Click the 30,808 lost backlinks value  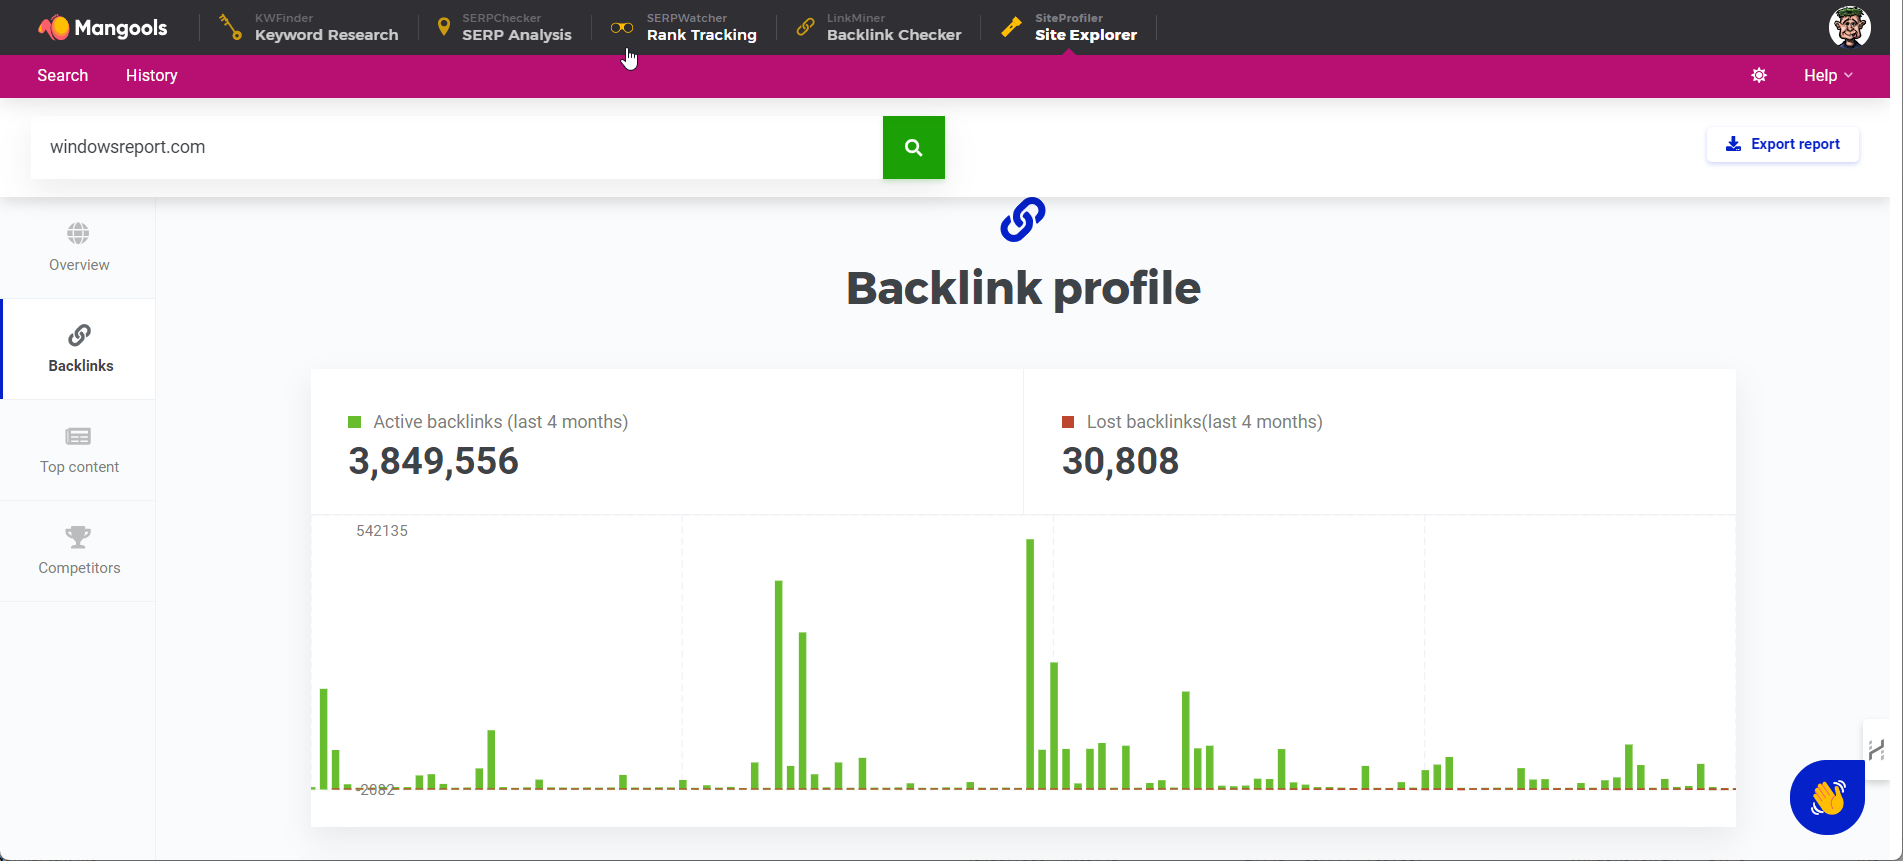point(1120,461)
